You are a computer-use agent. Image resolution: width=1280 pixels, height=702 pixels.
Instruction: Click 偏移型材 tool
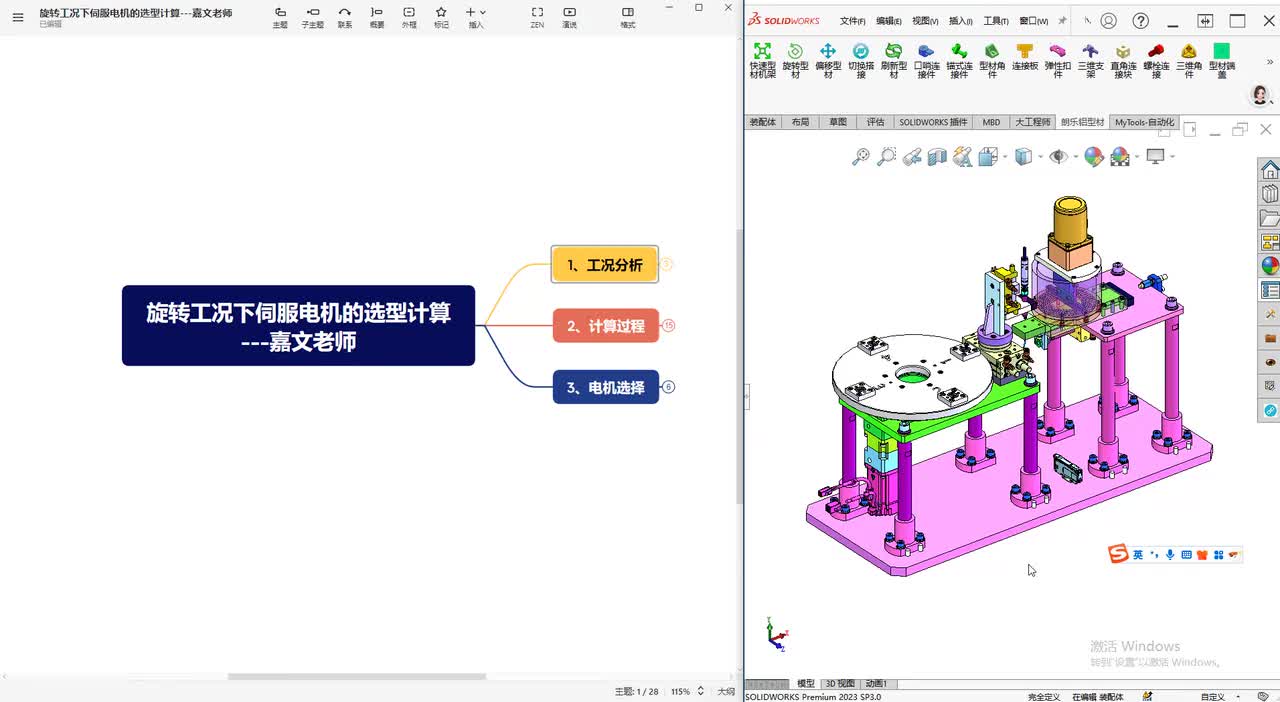pos(828,60)
